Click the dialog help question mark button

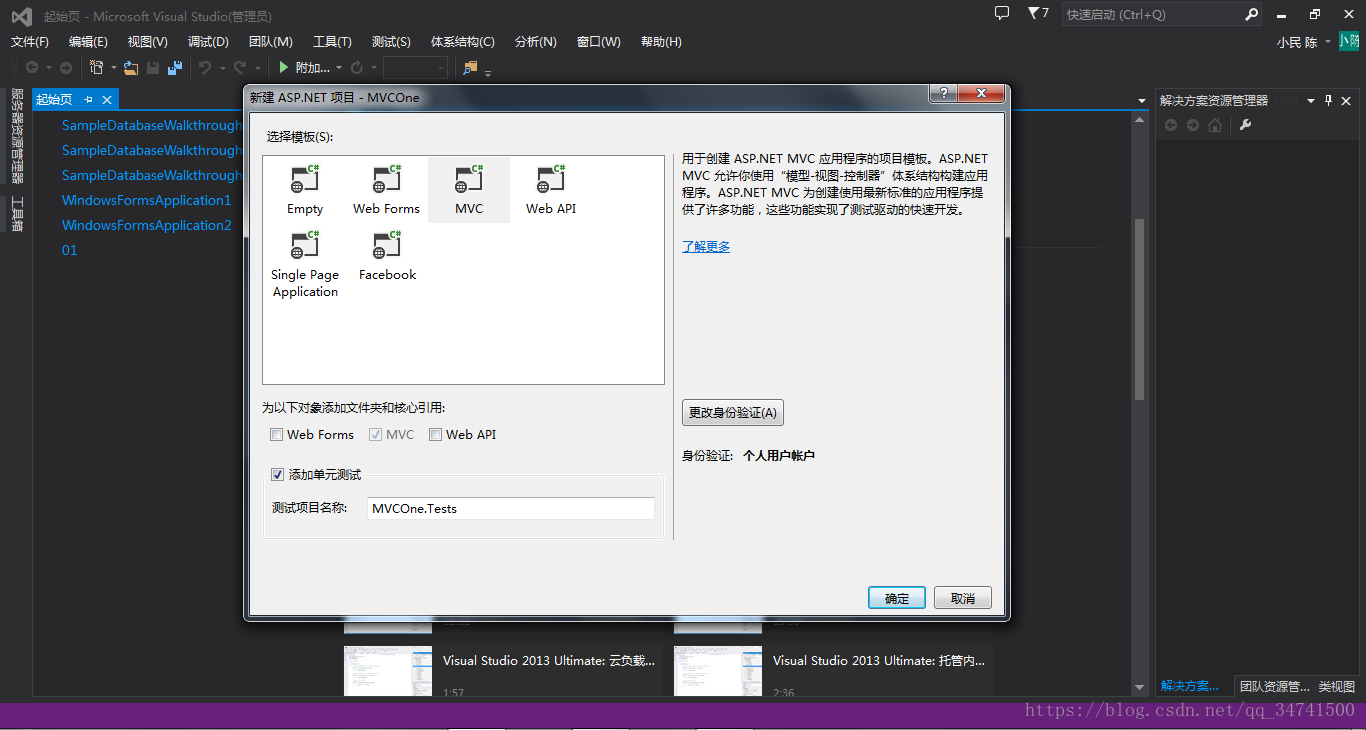(x=941, y=93)
